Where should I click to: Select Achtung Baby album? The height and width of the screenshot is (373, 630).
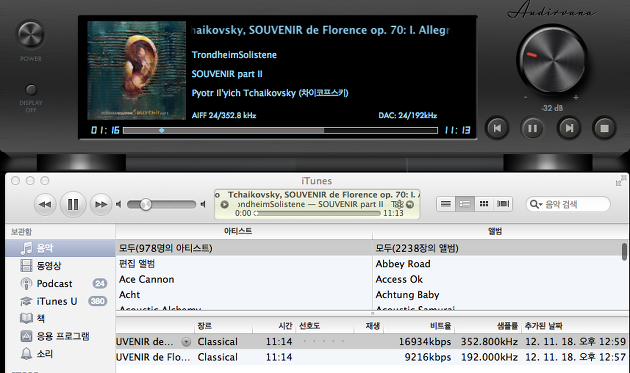point(497,295)
